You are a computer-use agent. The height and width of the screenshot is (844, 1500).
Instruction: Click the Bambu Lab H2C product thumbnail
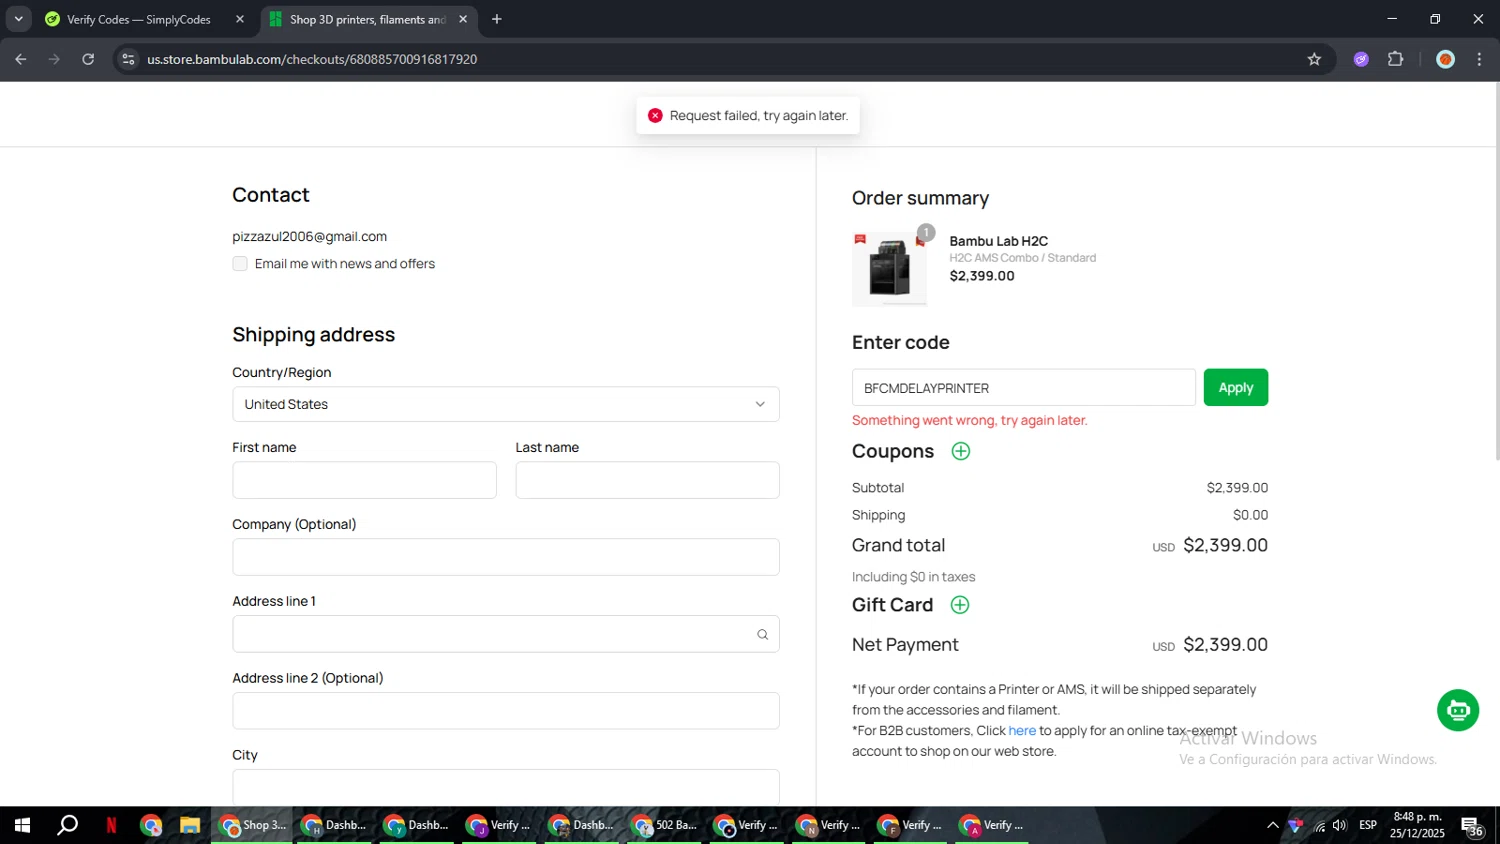[x=889, y=269]
